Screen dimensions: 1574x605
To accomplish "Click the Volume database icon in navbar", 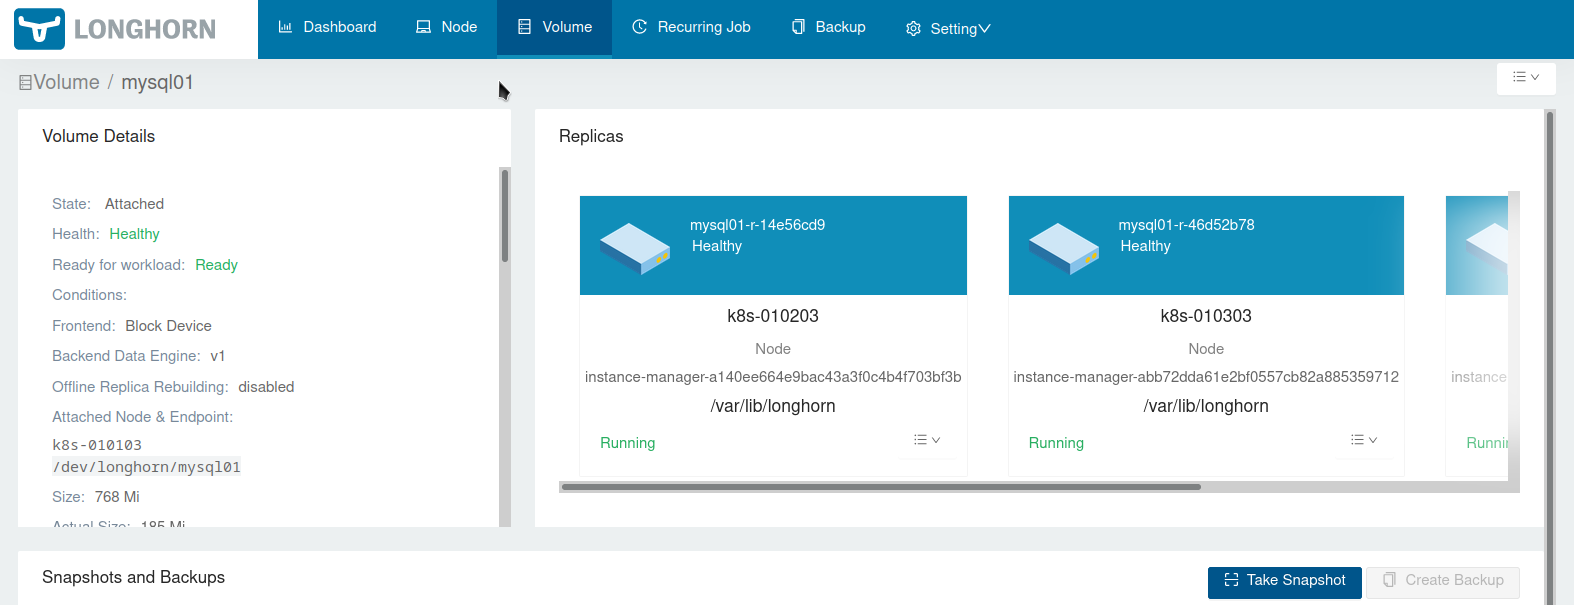I will pos(524,27).
